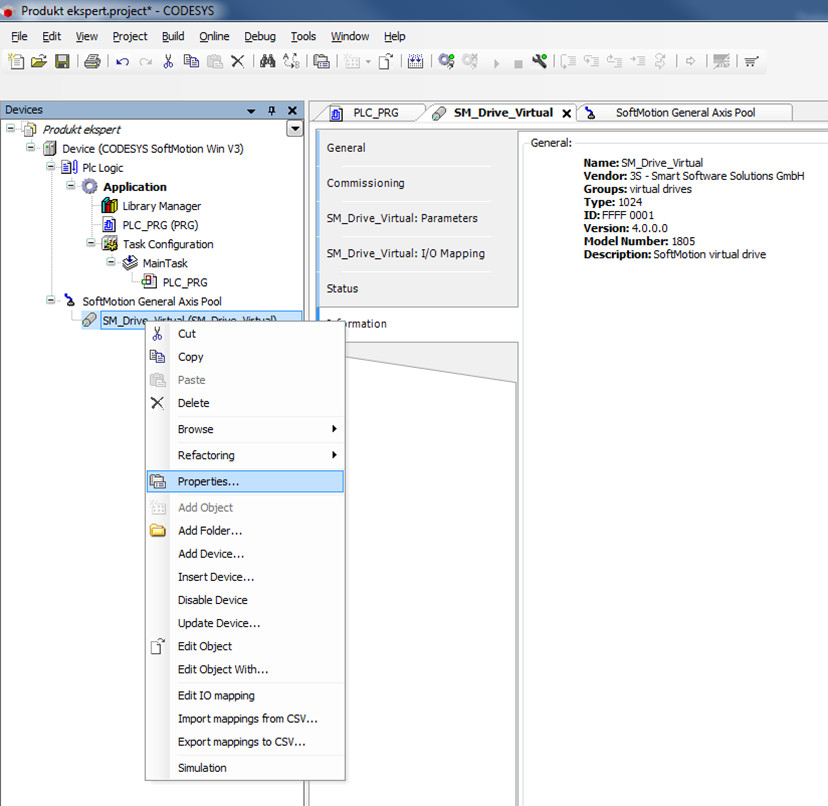Viewport: 828px width, 806px height.
Task: Choose Export mappings to CSV... in the context menu
Action: [246, 742]
